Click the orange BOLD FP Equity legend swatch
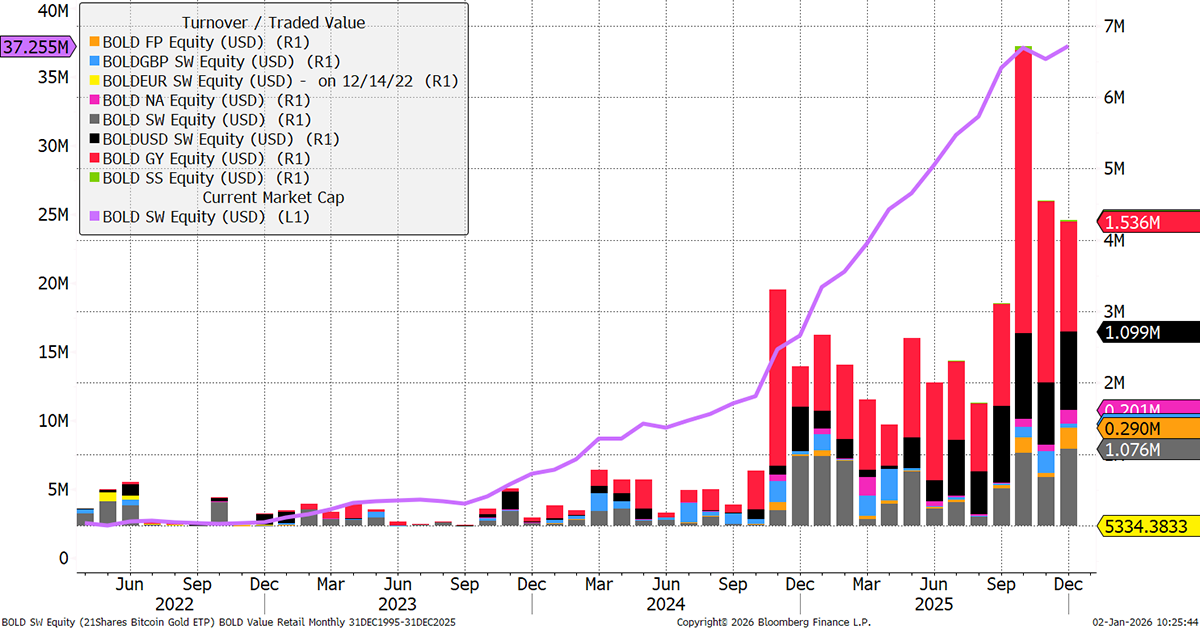The height and width of the screenshot is (629, 1200). coord(94,42)
